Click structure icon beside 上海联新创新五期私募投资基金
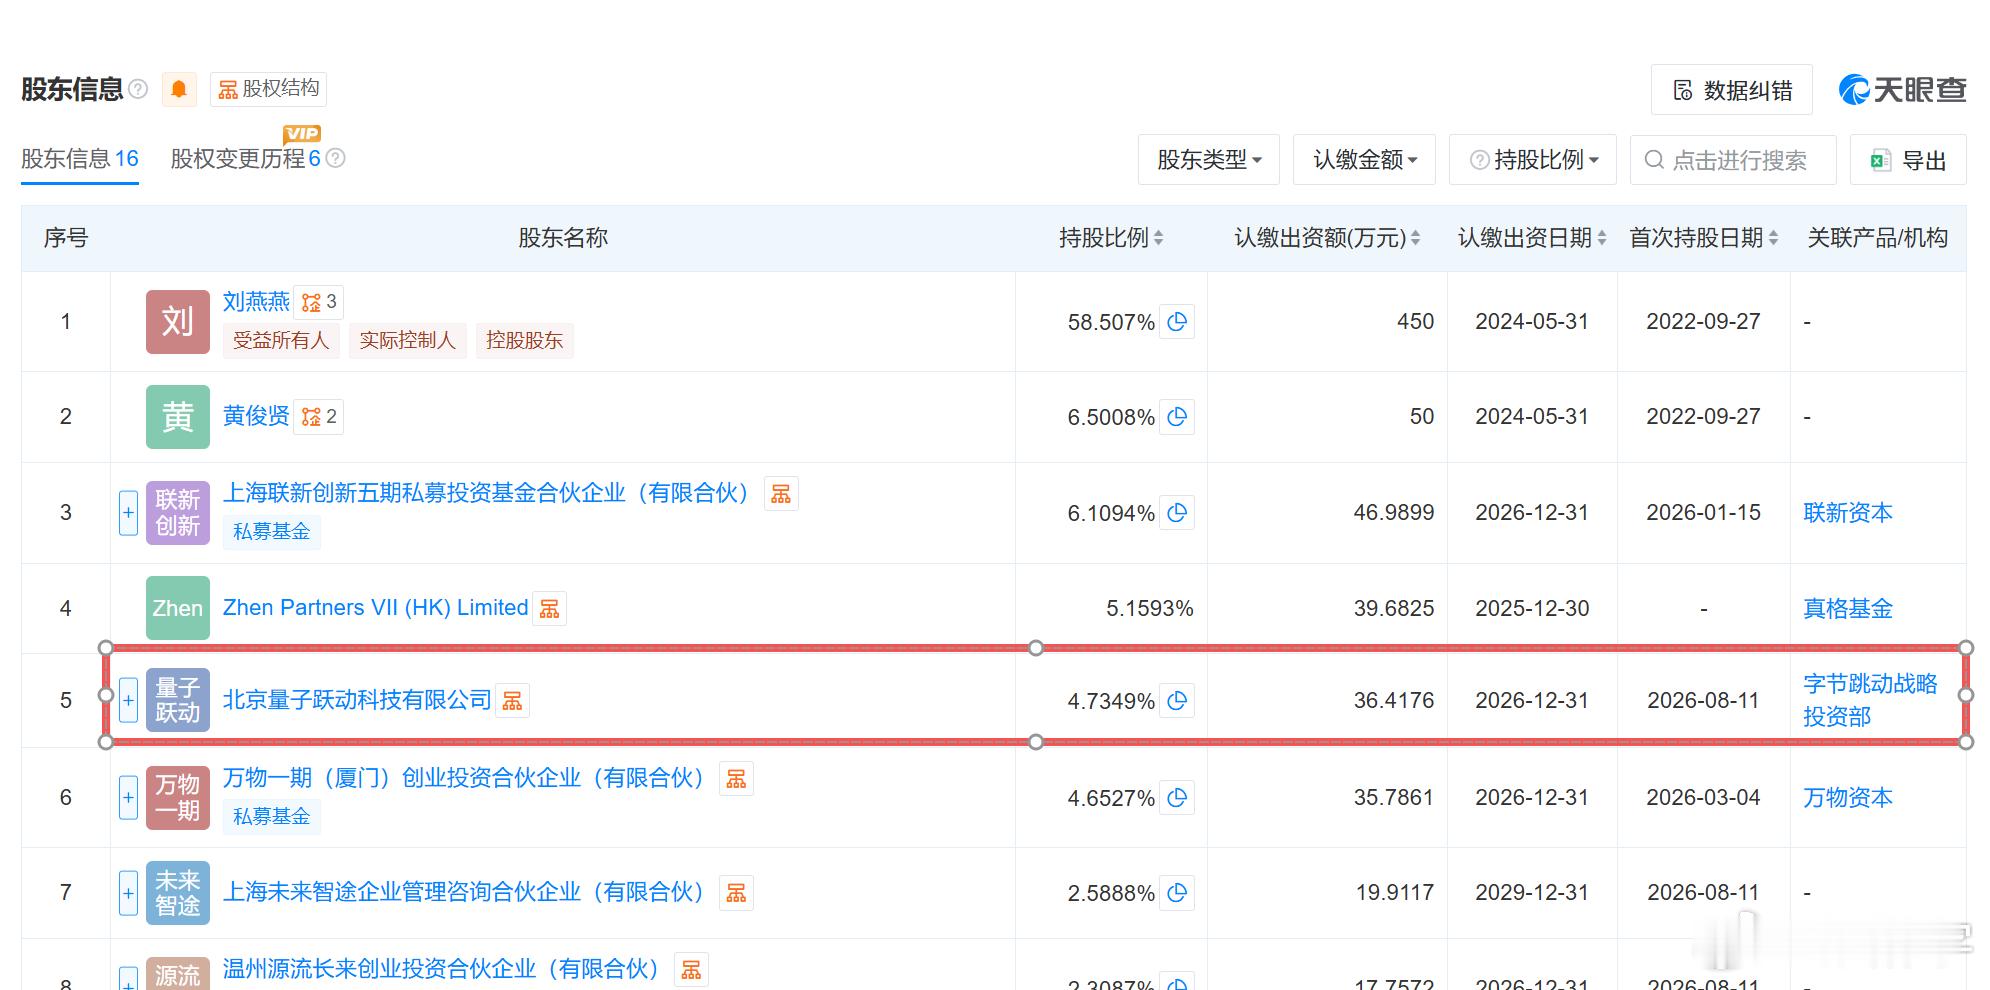1990x990 pixels. [x=781, y=494]
